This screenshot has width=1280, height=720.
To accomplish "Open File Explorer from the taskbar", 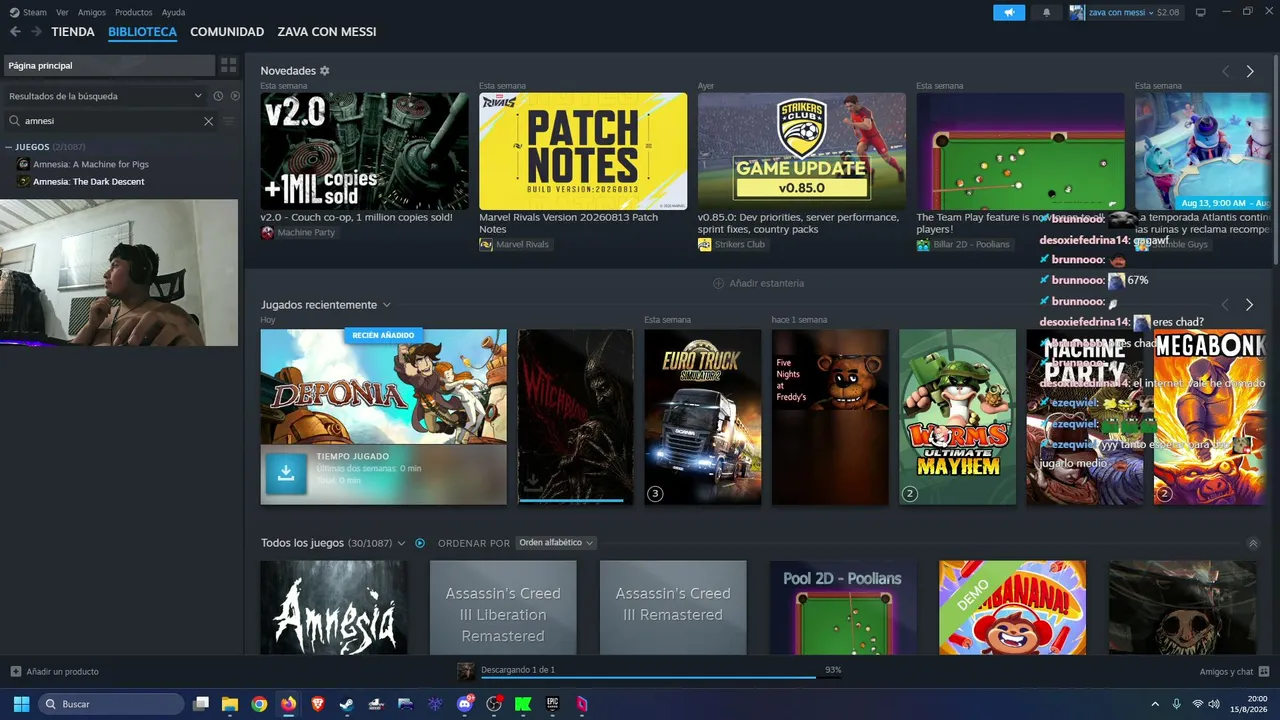I will pos(230,704).
